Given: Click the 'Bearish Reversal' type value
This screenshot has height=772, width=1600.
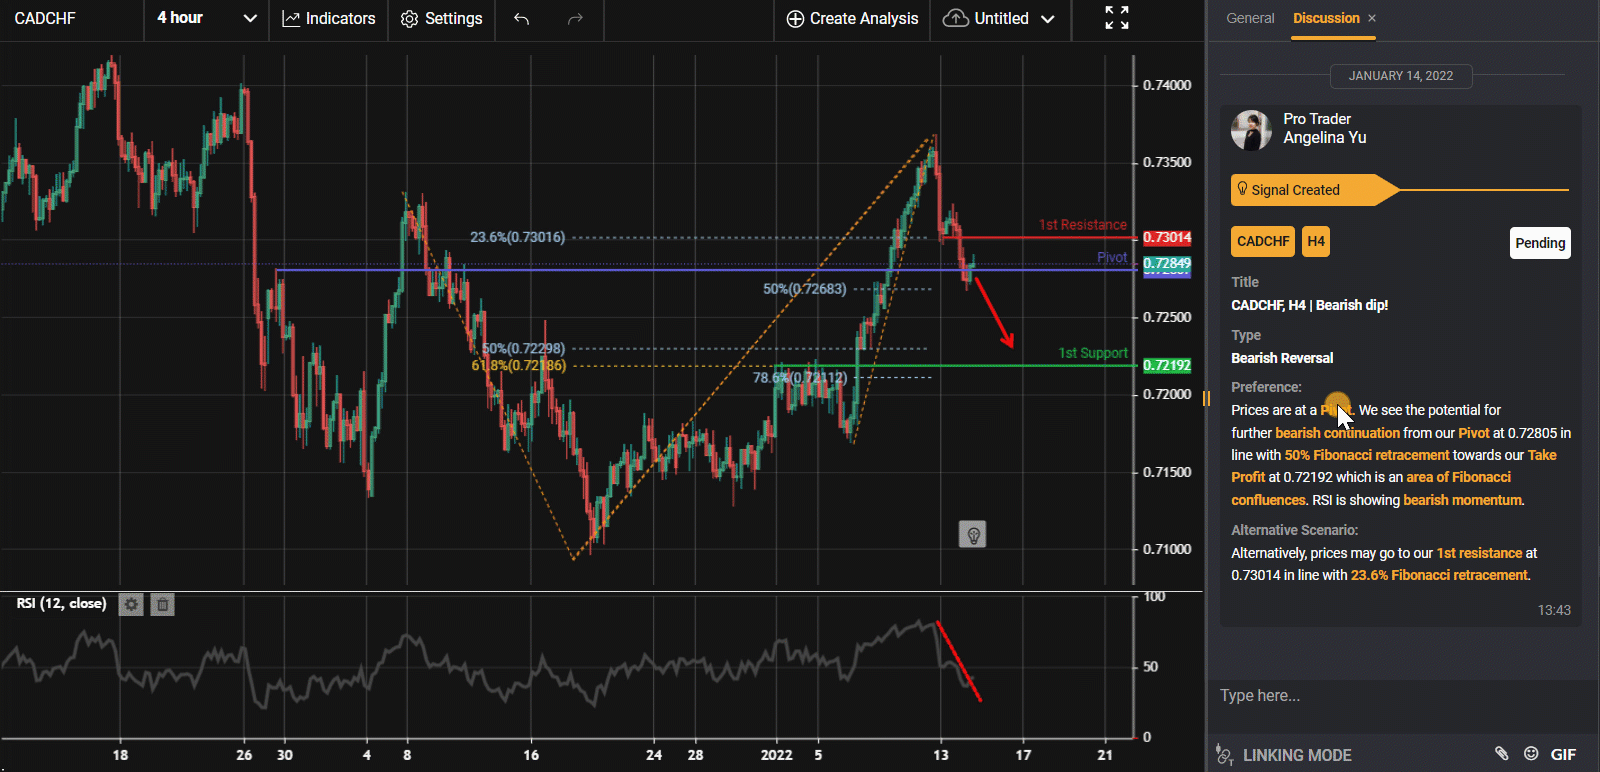Looking at the screenshot, I should point(1282,358).
